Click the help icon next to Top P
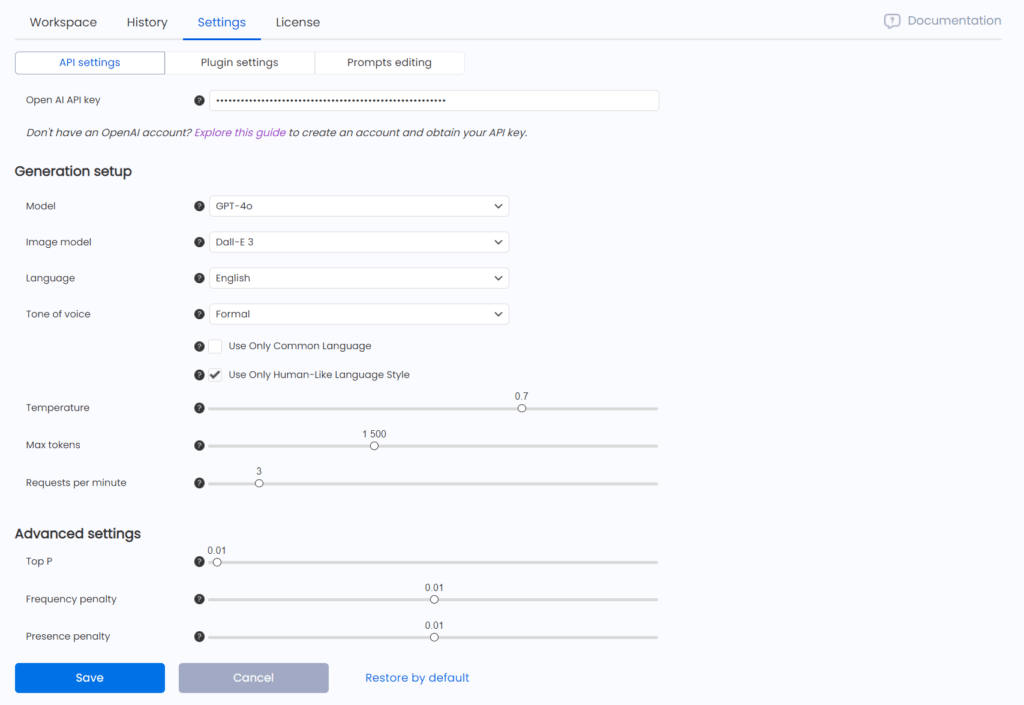1024x705 pixels. click(x=199, y=561)
